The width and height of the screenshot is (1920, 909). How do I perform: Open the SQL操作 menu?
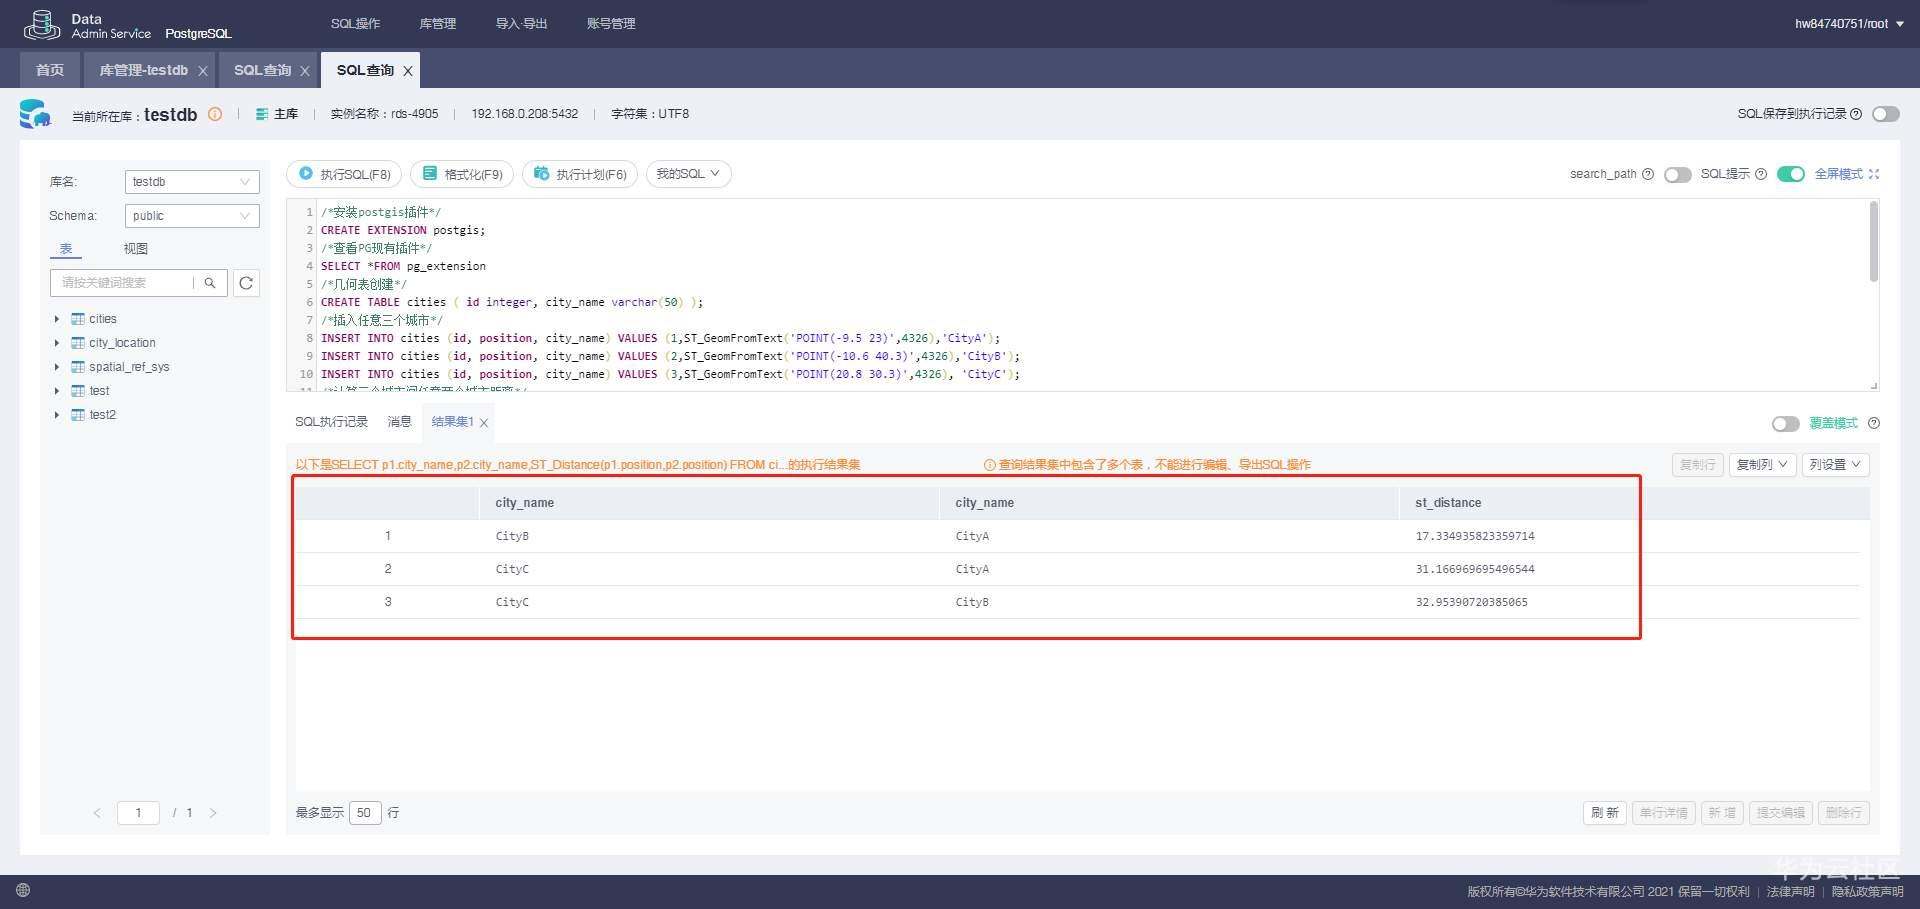(x=355, y=24)
